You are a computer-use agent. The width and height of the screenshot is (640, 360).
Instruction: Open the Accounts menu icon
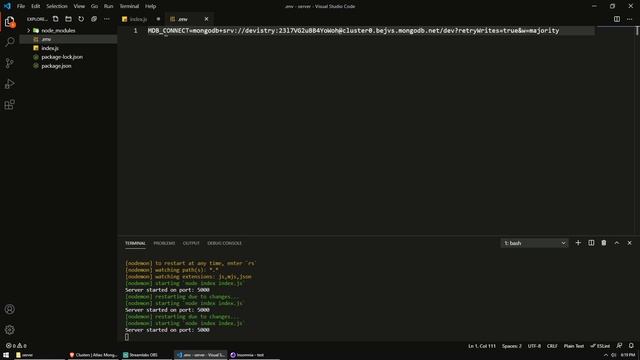click(x=10, y=309)
